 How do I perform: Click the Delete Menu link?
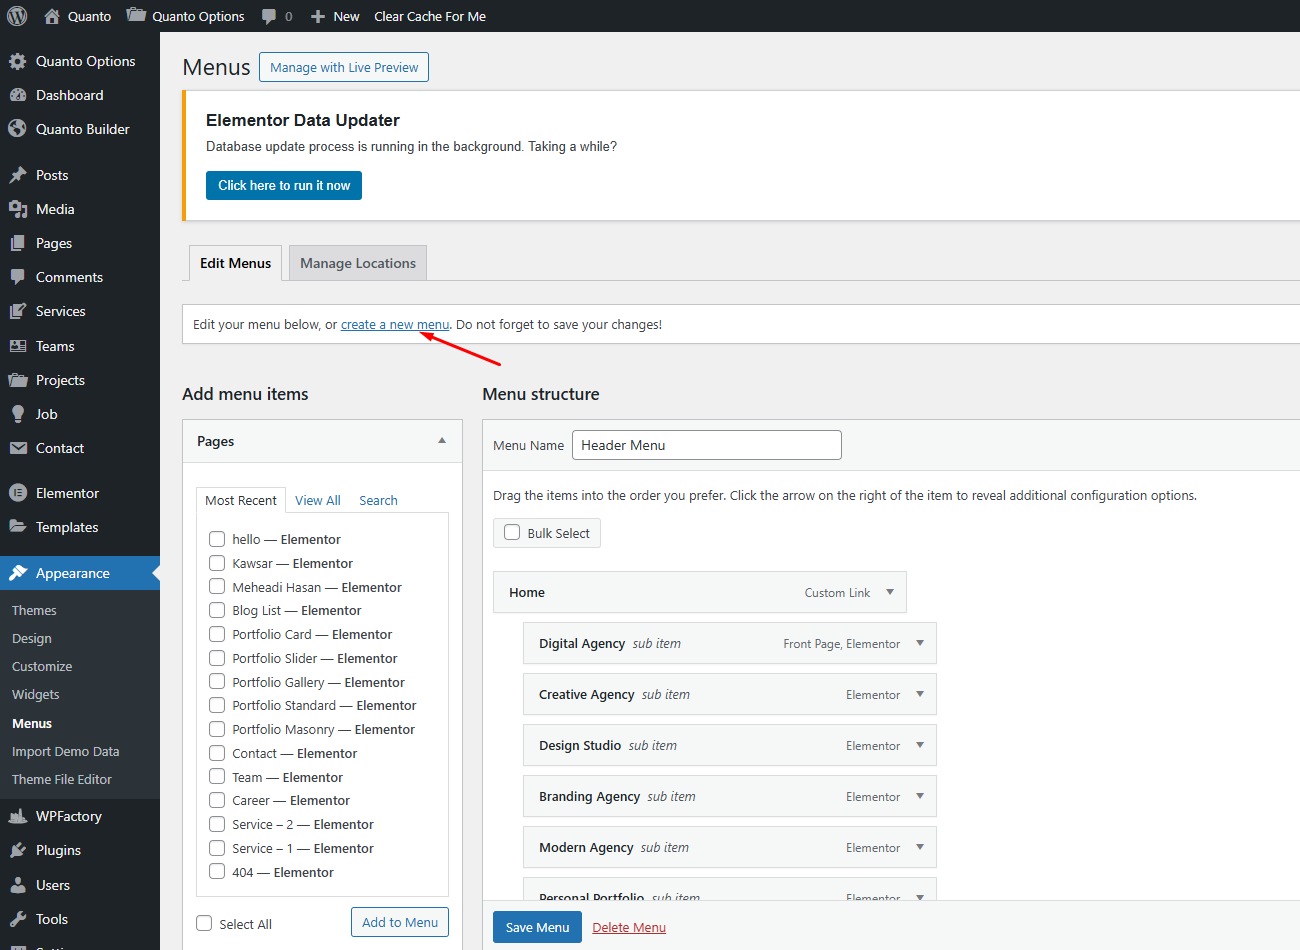(x=629, y=927)
